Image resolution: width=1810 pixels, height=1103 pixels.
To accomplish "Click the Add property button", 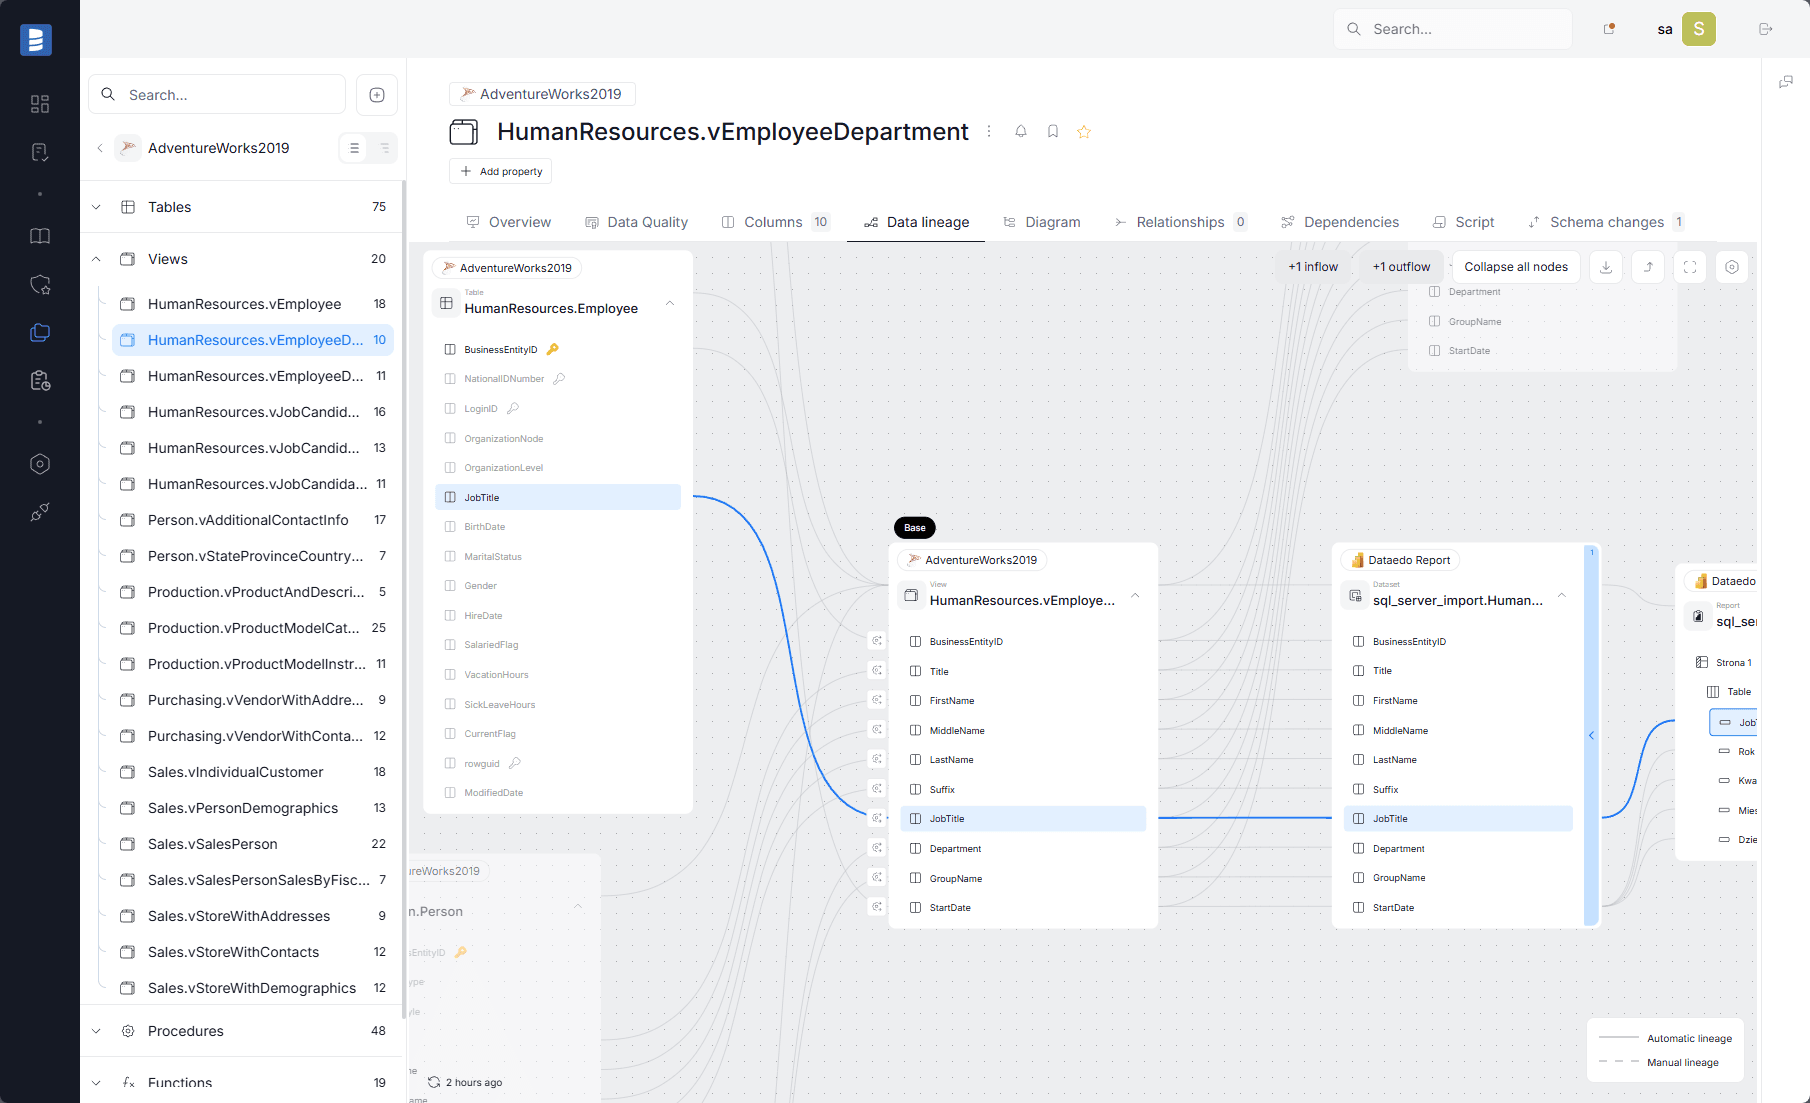I will click(500, 171).
